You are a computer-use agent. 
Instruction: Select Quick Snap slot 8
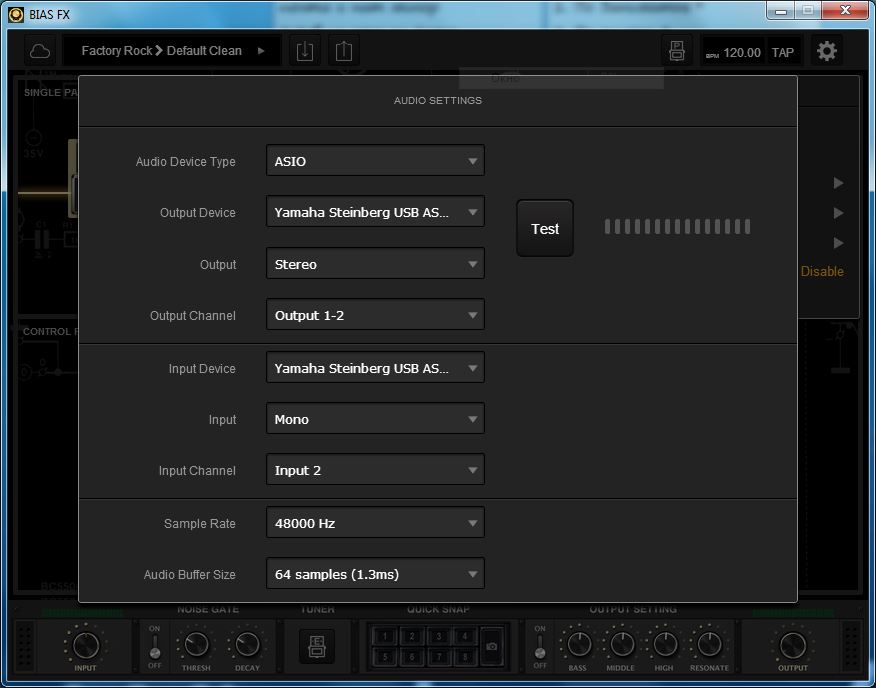[x=465, y=656]
